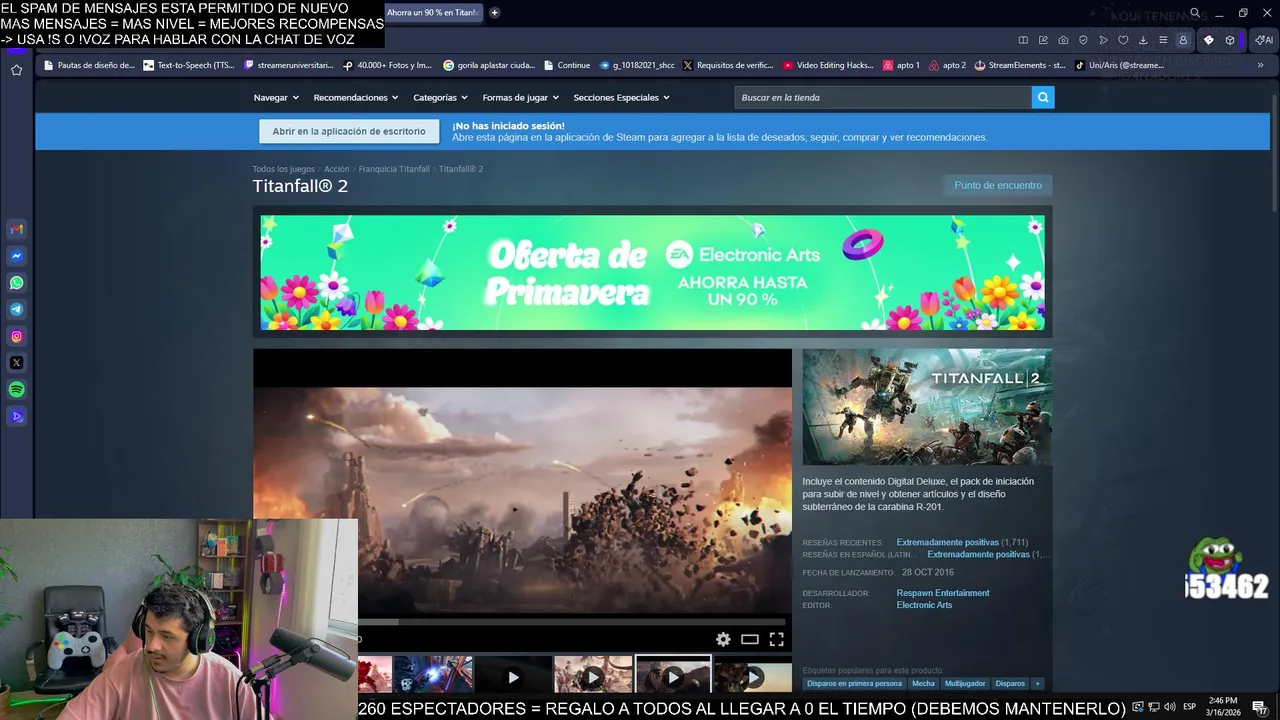The width and height of the screenshot is (1280, 720).
Task: Click the Steam store search magnifier button
Action: pyautogui.click(x=1043, y=97)
